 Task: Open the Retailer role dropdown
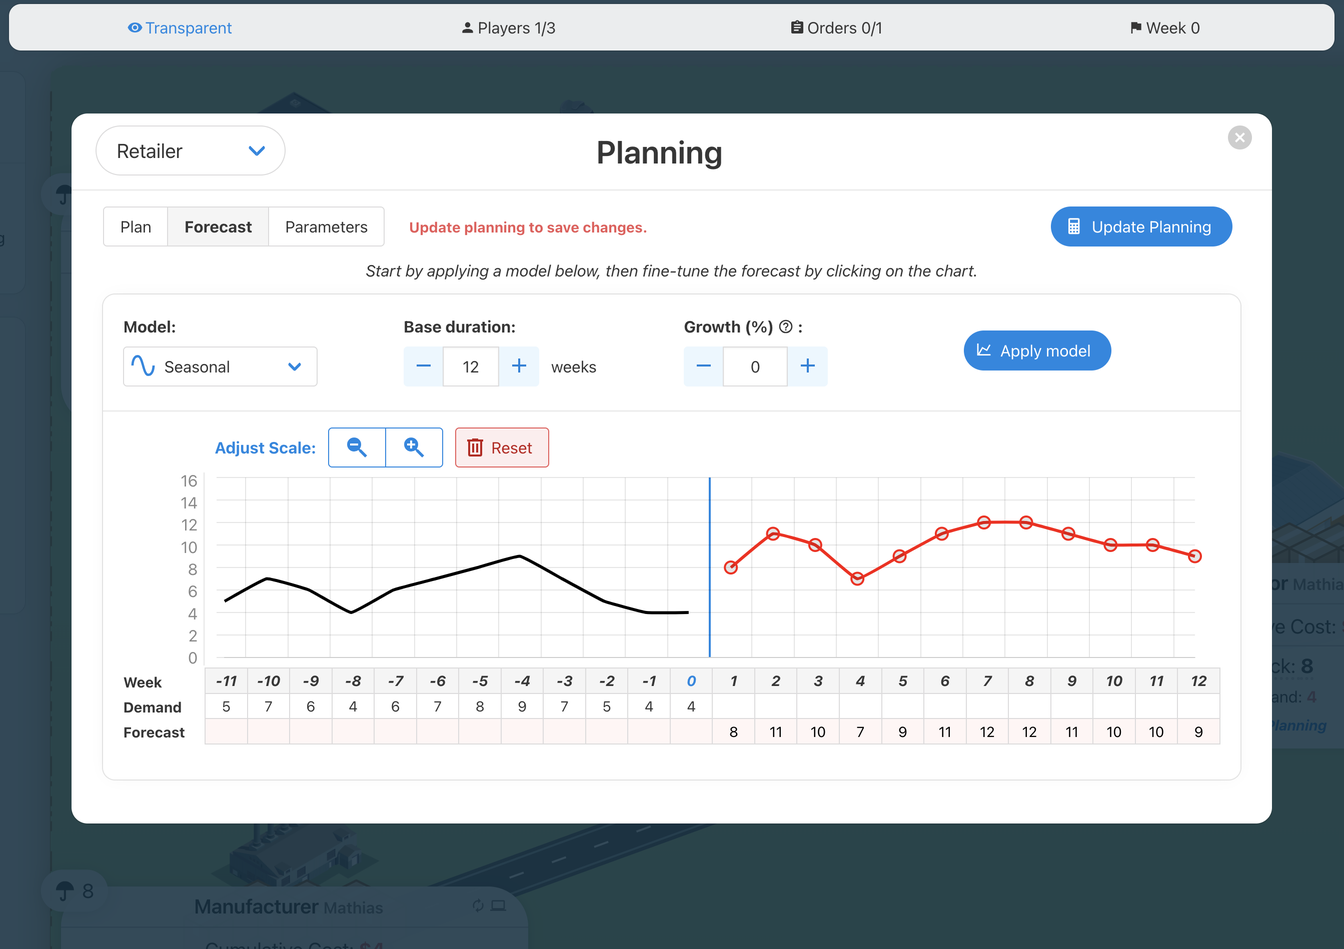click(x=190, y=151)
